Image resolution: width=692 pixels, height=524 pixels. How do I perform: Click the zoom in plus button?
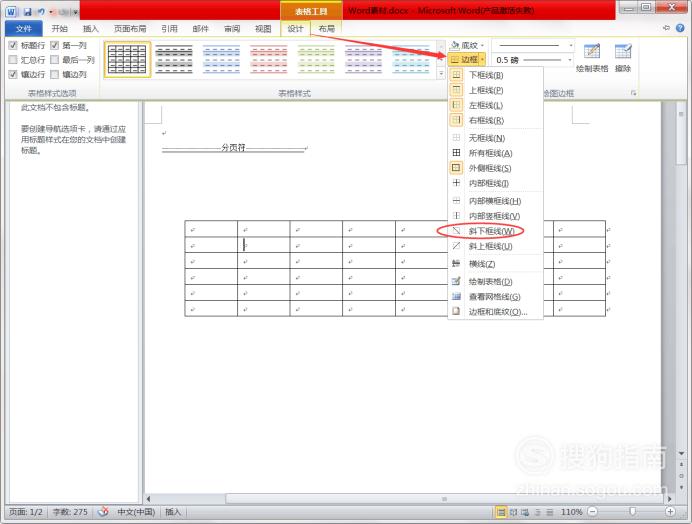[x=670, y=512]
